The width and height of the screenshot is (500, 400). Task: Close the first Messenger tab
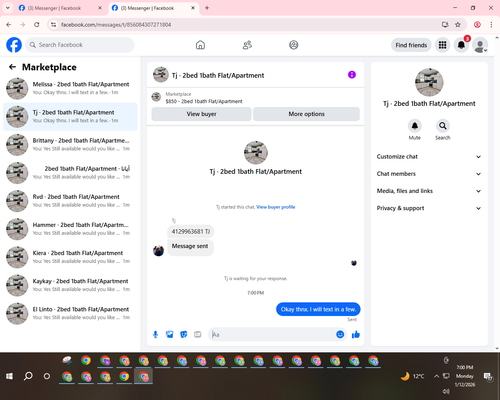[100, 8]
